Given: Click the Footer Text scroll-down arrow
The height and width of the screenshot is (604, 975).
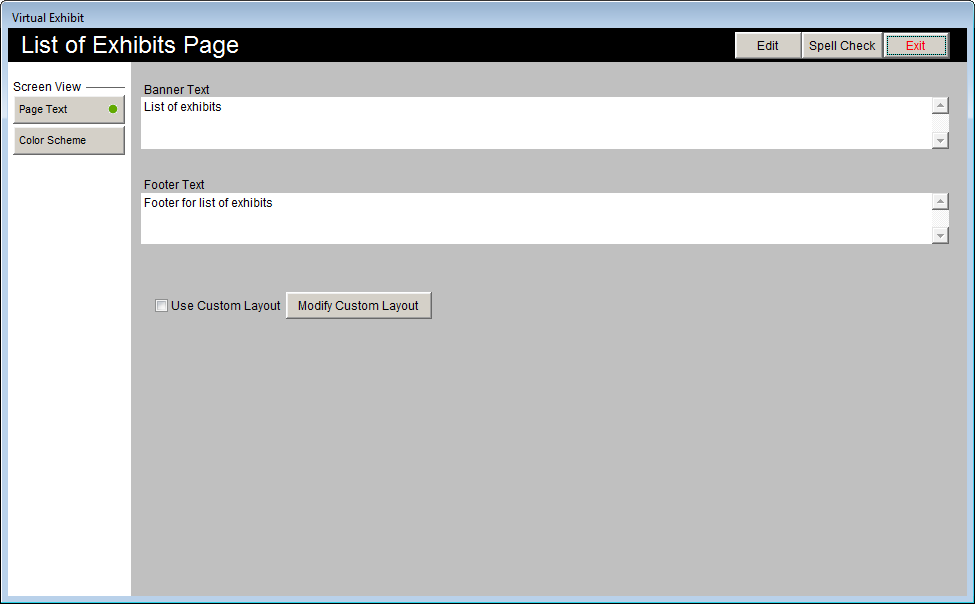Looking at the screenshot, I should (x=940, y=235).
